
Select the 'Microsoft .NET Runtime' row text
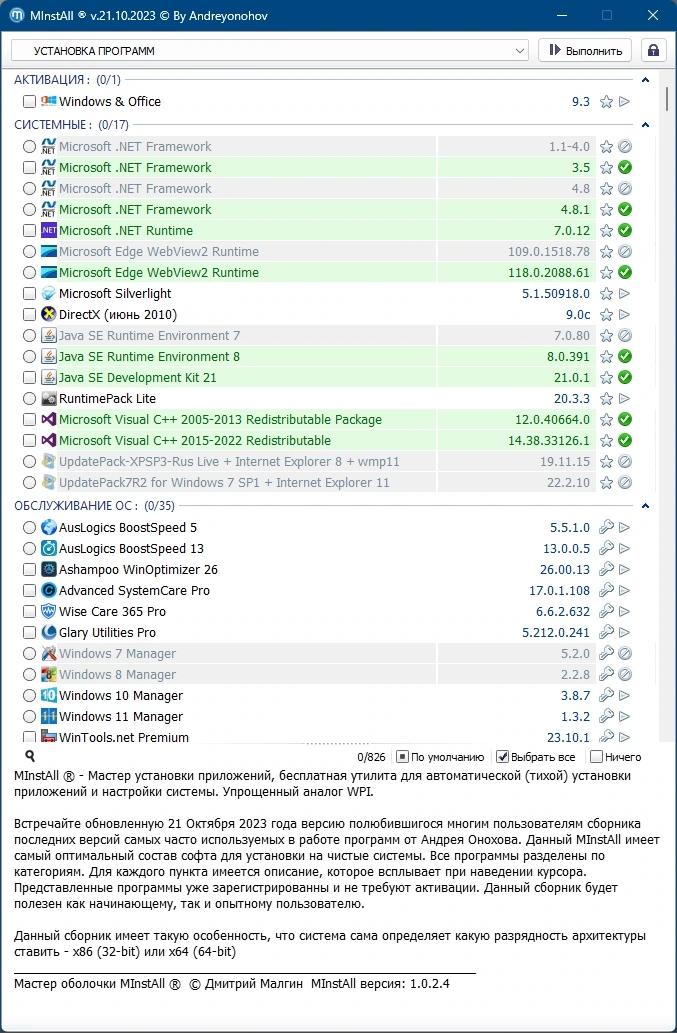(126, 231)
